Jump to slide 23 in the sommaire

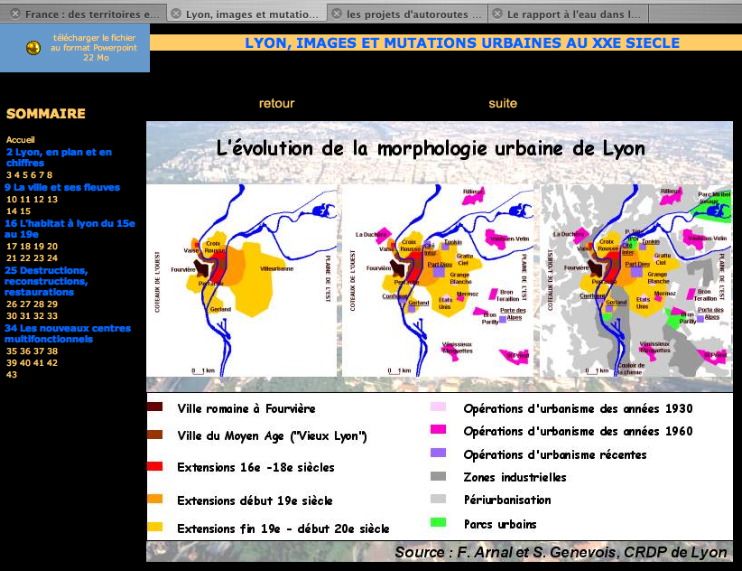click(38, 258)
